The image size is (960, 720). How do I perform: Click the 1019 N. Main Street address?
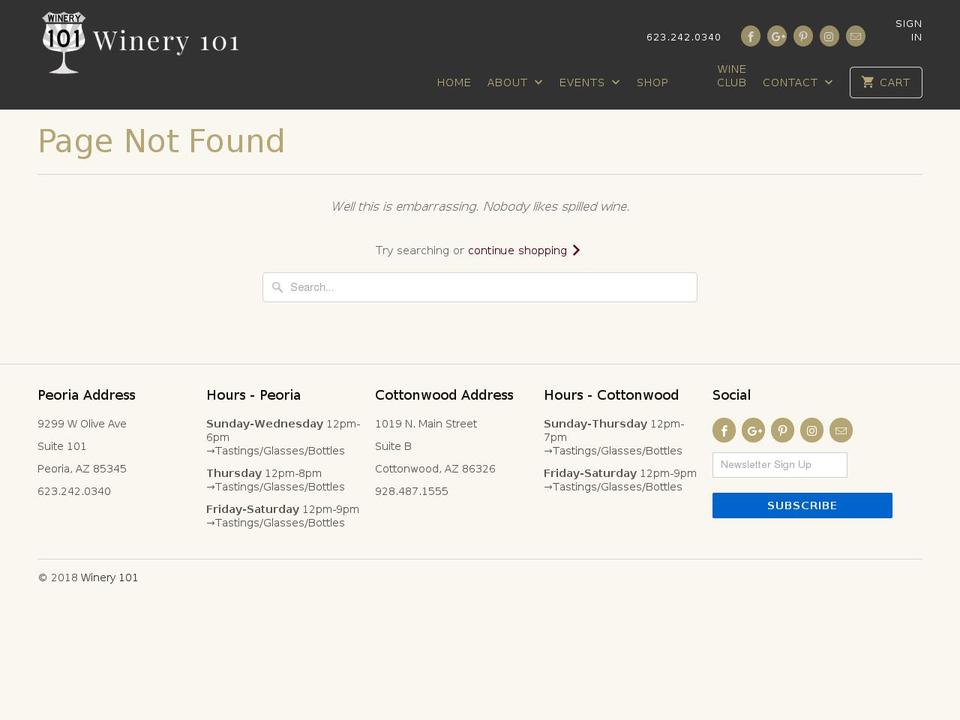pos(426,424)
